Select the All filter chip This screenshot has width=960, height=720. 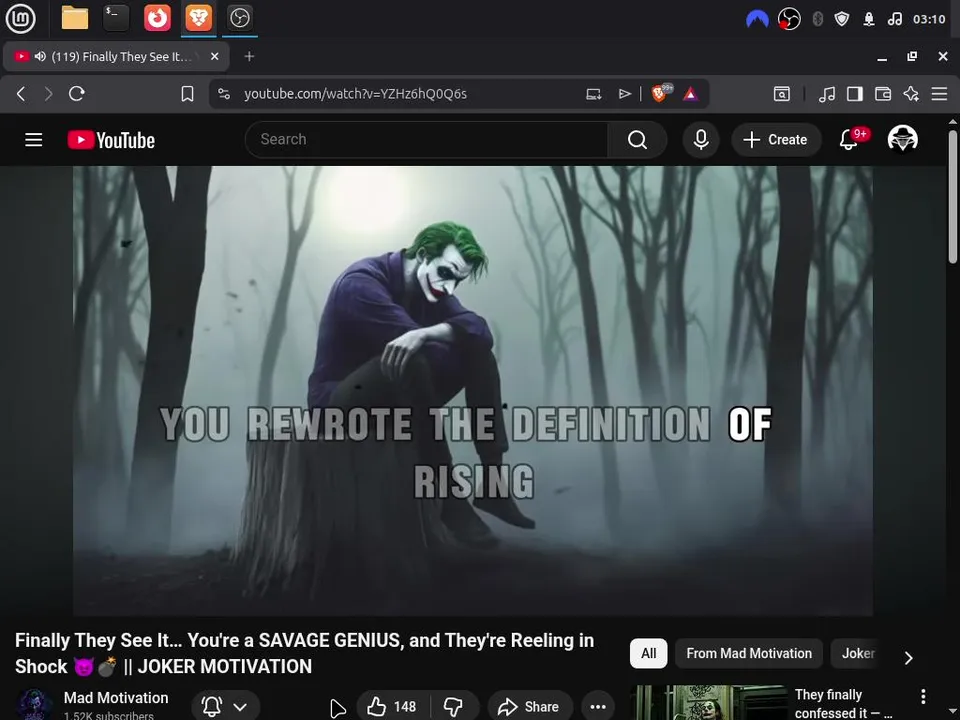(x=648, y=653)
